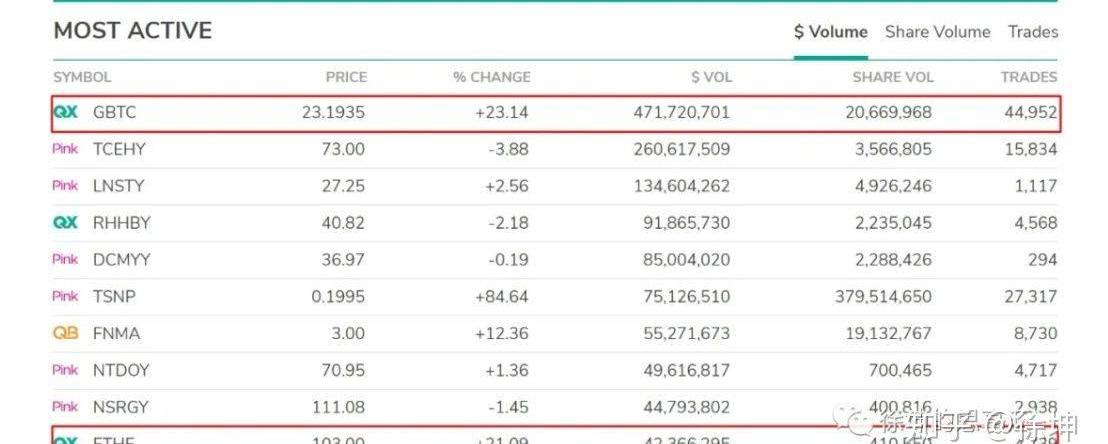Open the FNMA symbol link
Screen dimensions: 1108x444
point(117,333)
